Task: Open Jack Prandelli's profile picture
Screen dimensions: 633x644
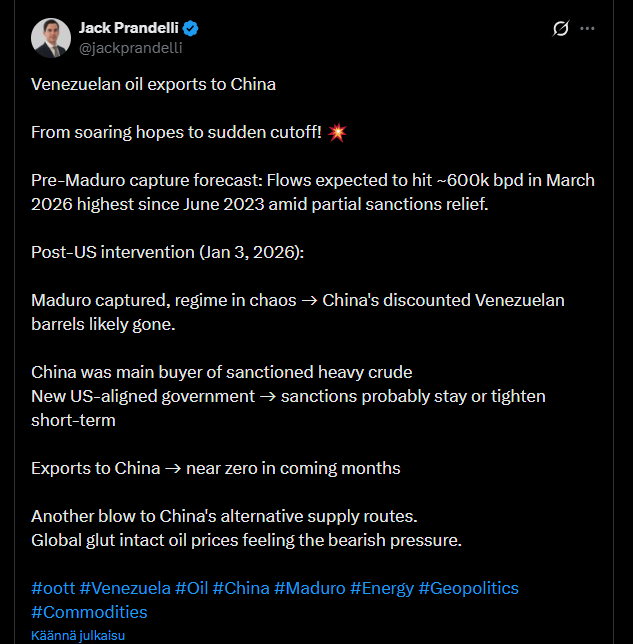Action: click(x=51, y=38)
